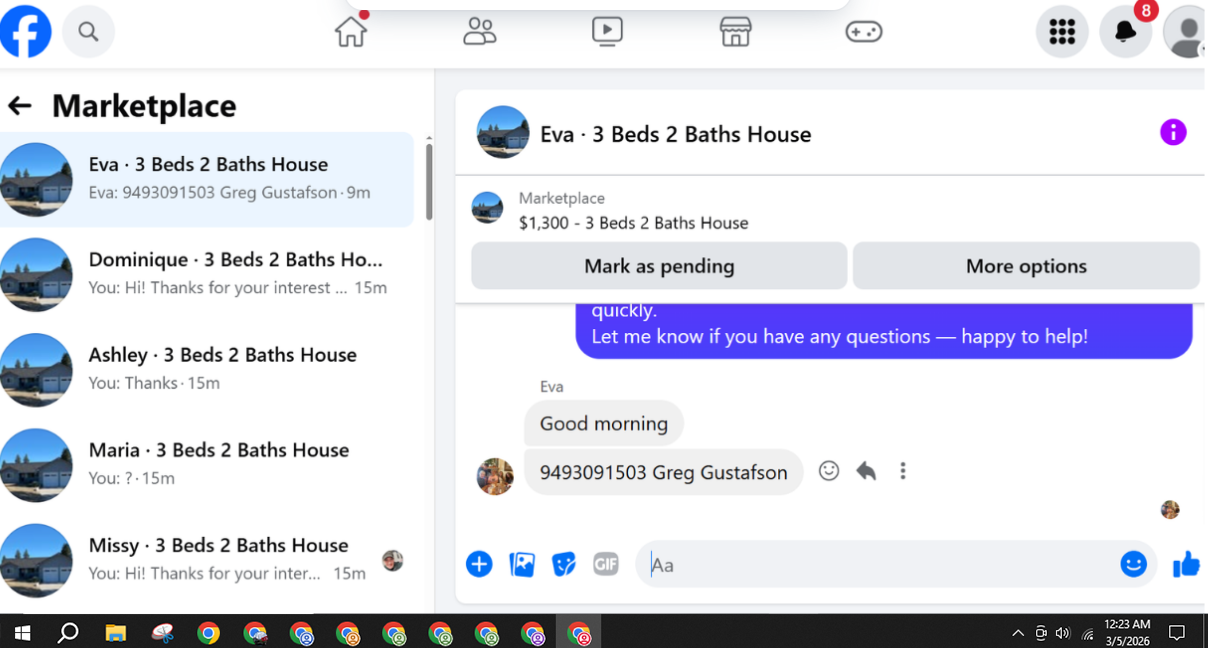Viewport: 1208px width, 648px height.
Task: Click Eva's house thumbnail in the chat header
Action: point(503,132)
